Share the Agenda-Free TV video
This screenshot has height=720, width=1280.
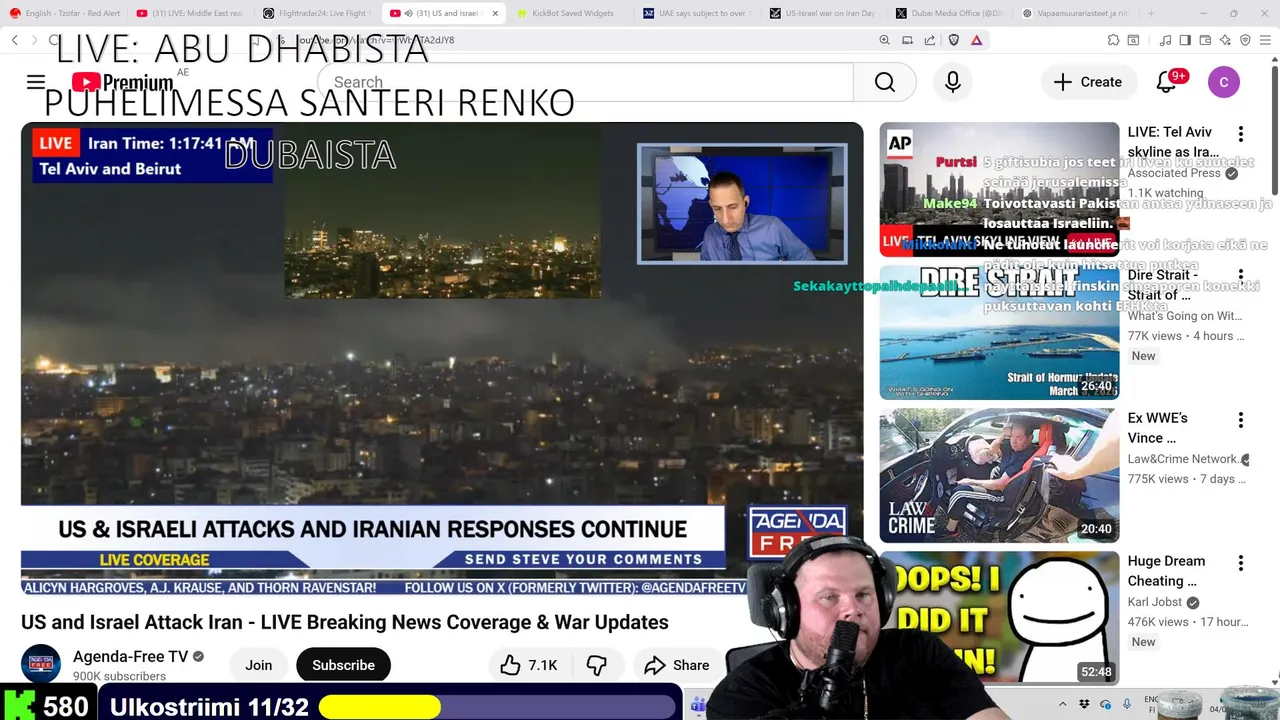pyautogui.click(x=677, y=665)
